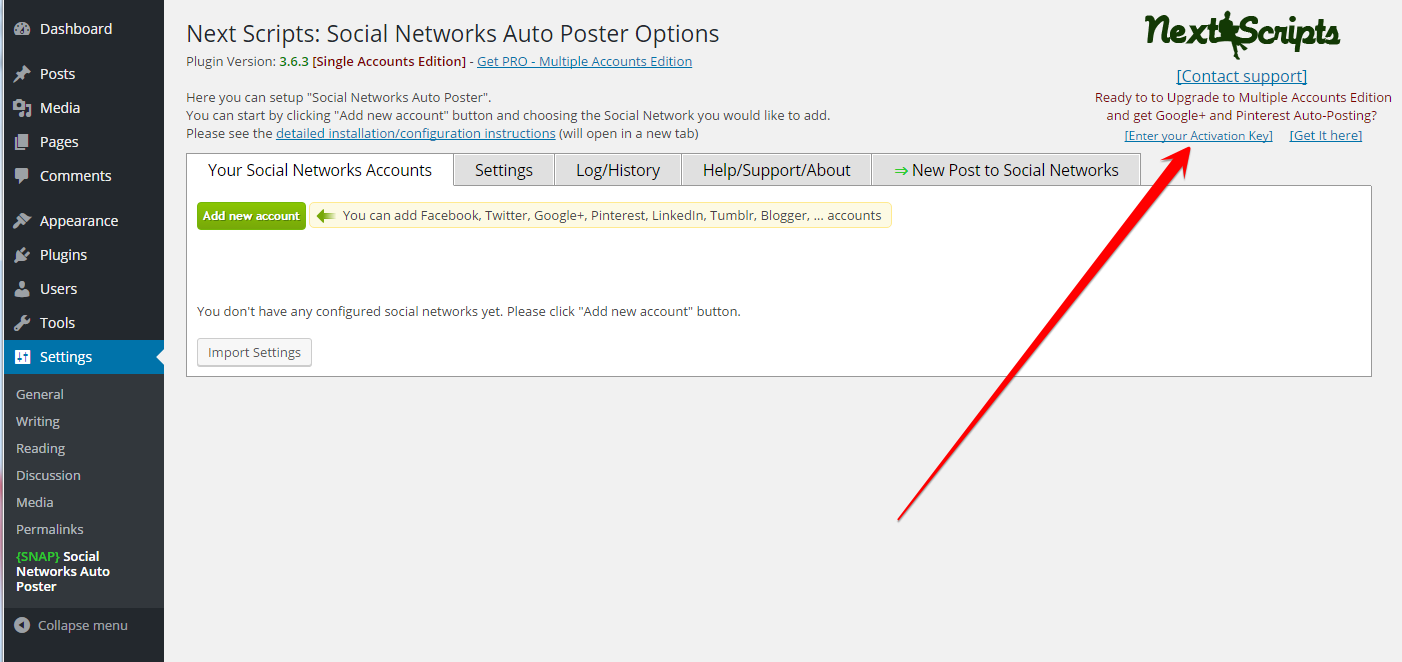Open the Tools menu
Image resolution: width=1402 pixels, height=662 pixels.
coord(57,323)
